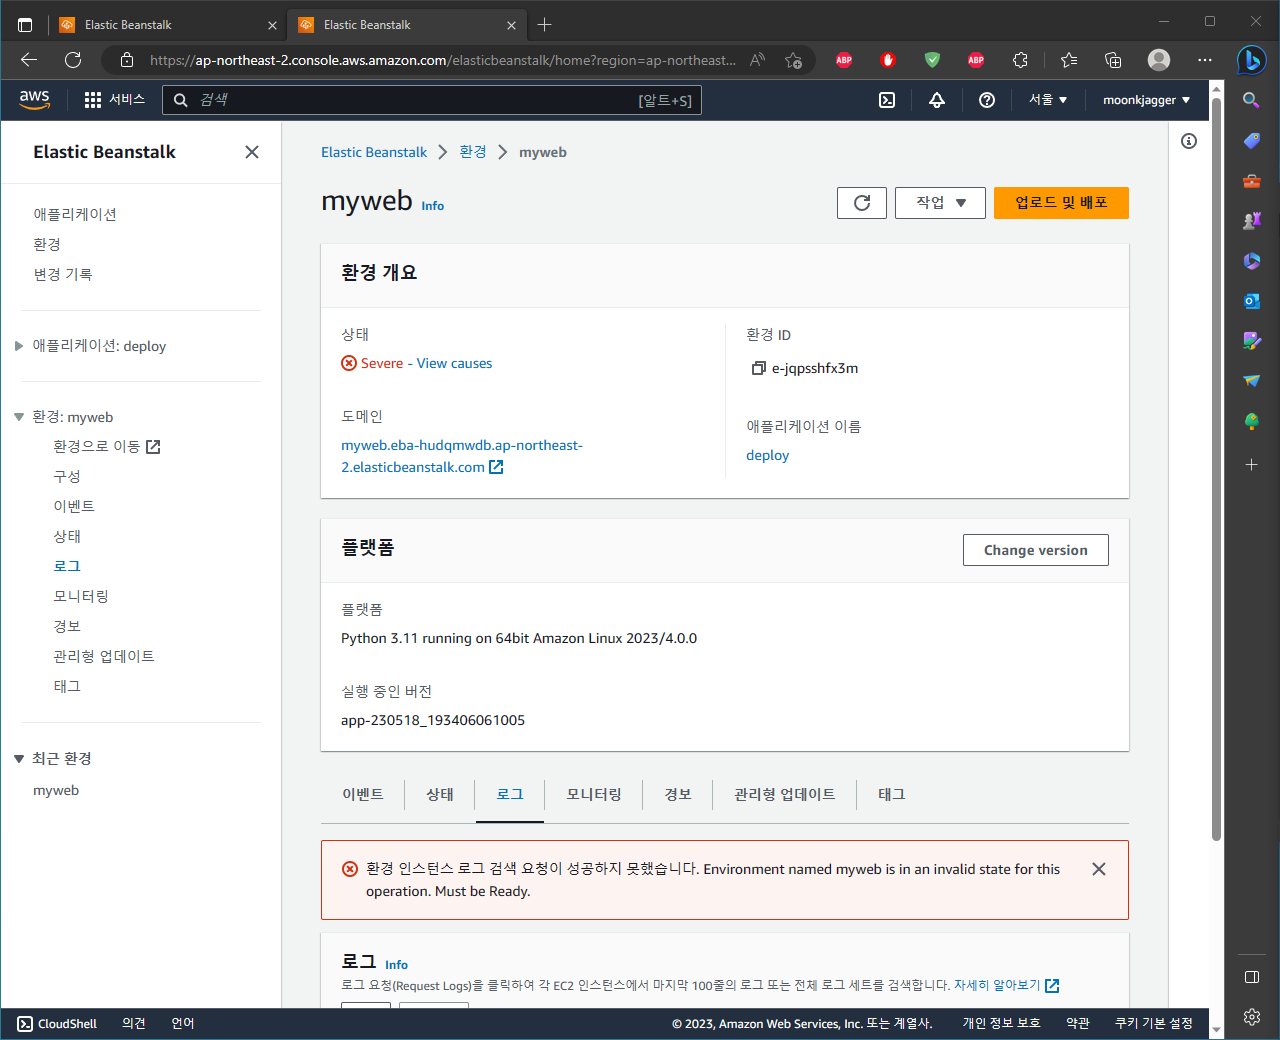Image resolution: width=1280 pixels, height=1040 pixels.
Task: Open browser collections icon
Action: [1113, 60]
